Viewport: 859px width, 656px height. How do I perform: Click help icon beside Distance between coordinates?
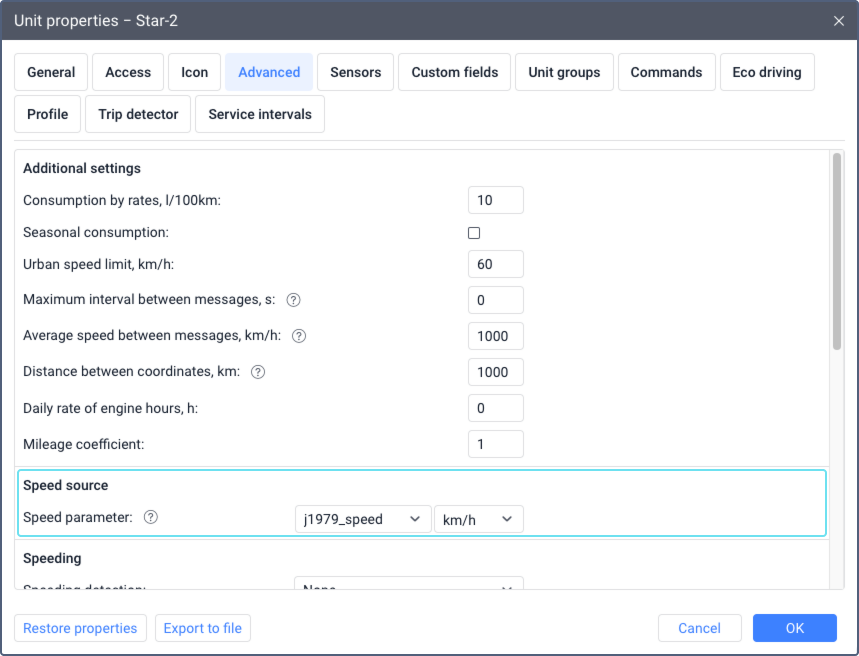point(258,372)
